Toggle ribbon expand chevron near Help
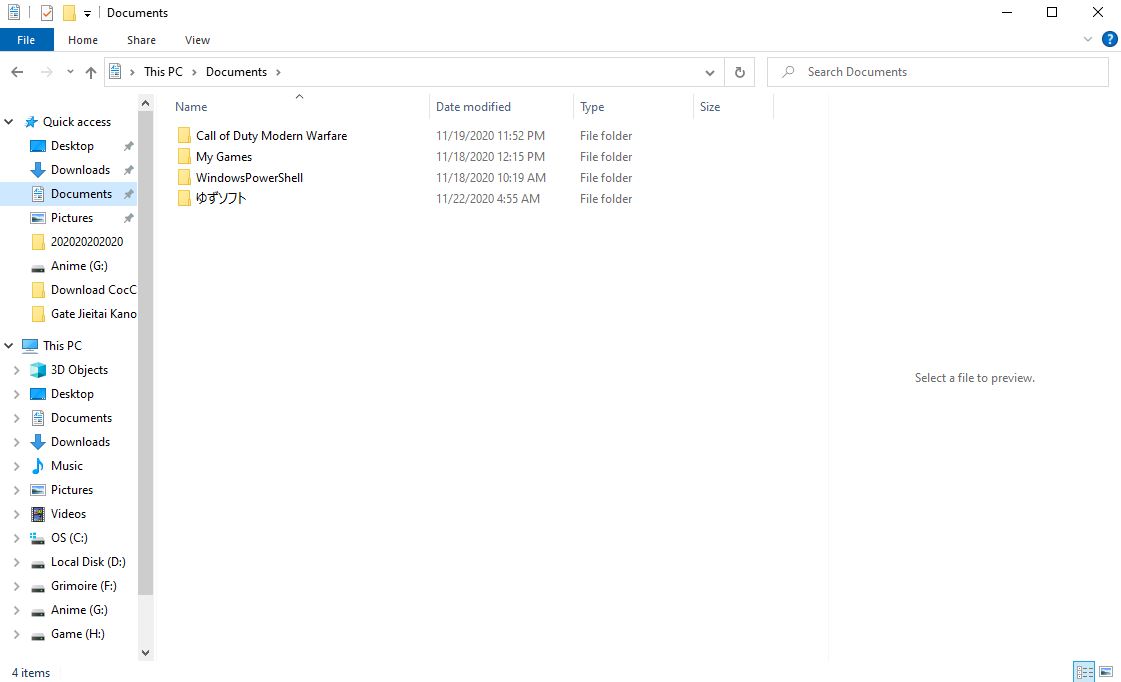This screenshot has height=682, width=1121. click(1088, 40)
